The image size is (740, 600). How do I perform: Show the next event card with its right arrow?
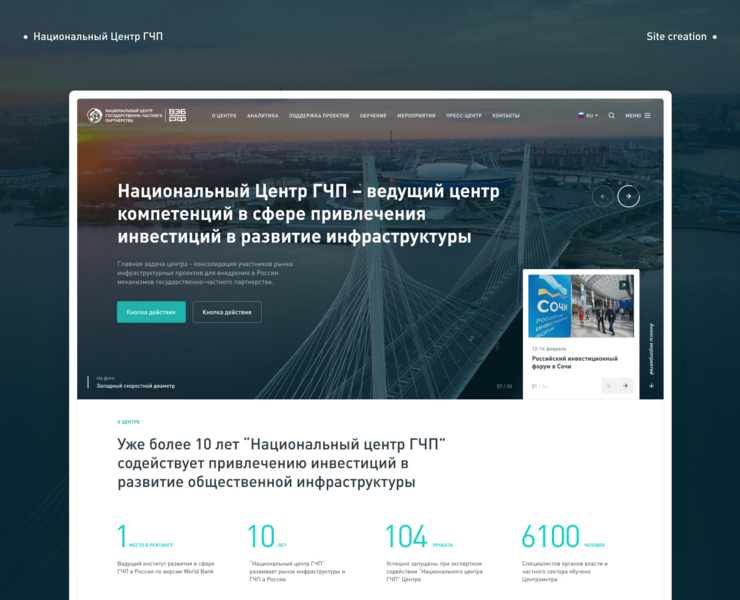click(x=625, y=386)
